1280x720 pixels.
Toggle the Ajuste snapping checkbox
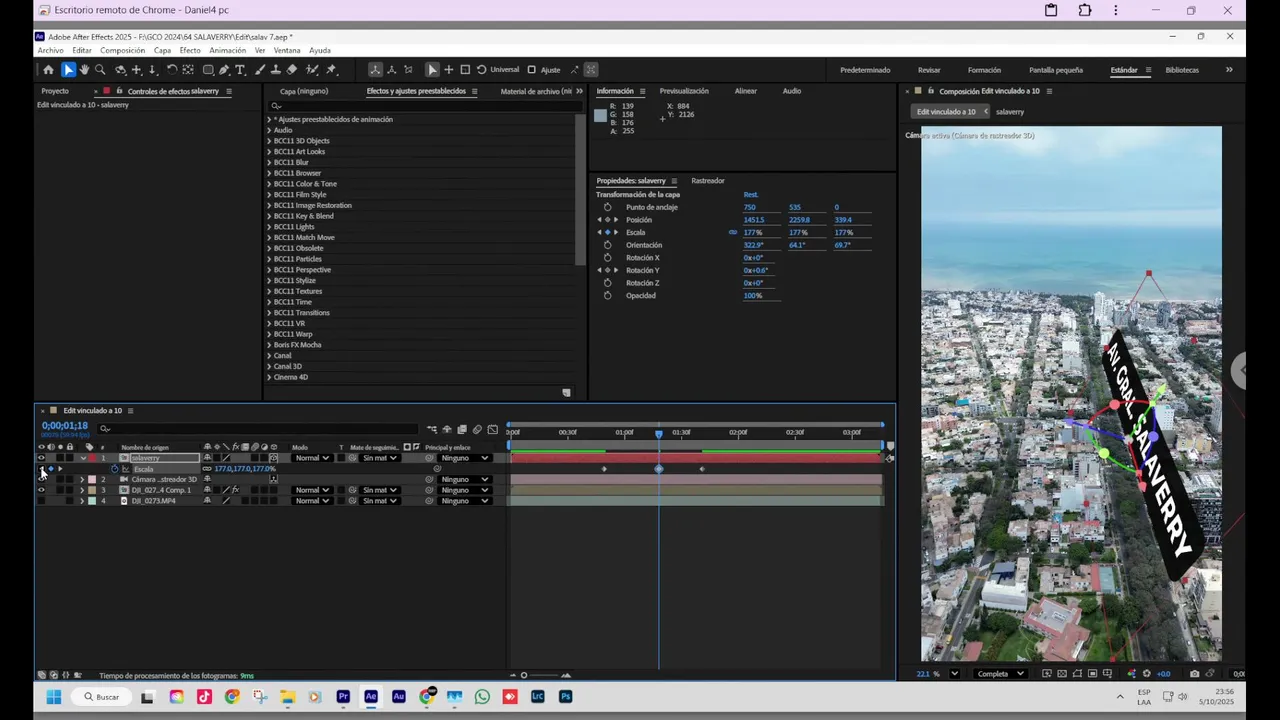point(531,70)
